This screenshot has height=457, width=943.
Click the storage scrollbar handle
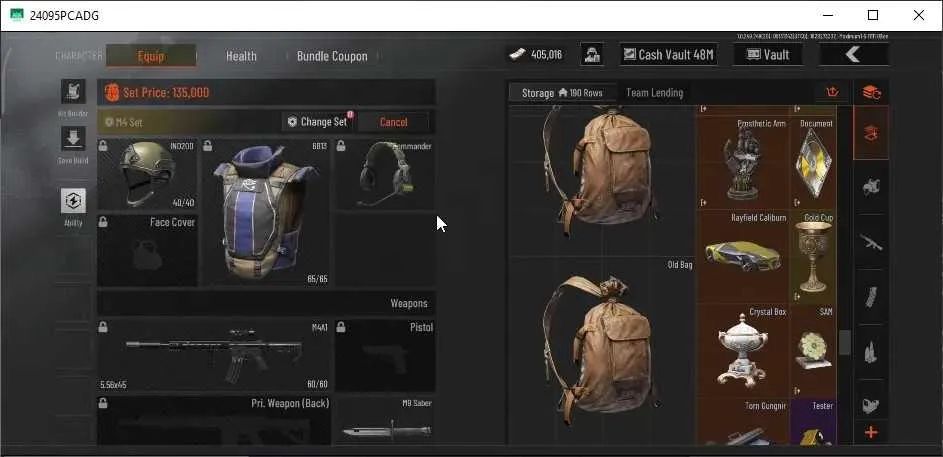coord(845,342)
